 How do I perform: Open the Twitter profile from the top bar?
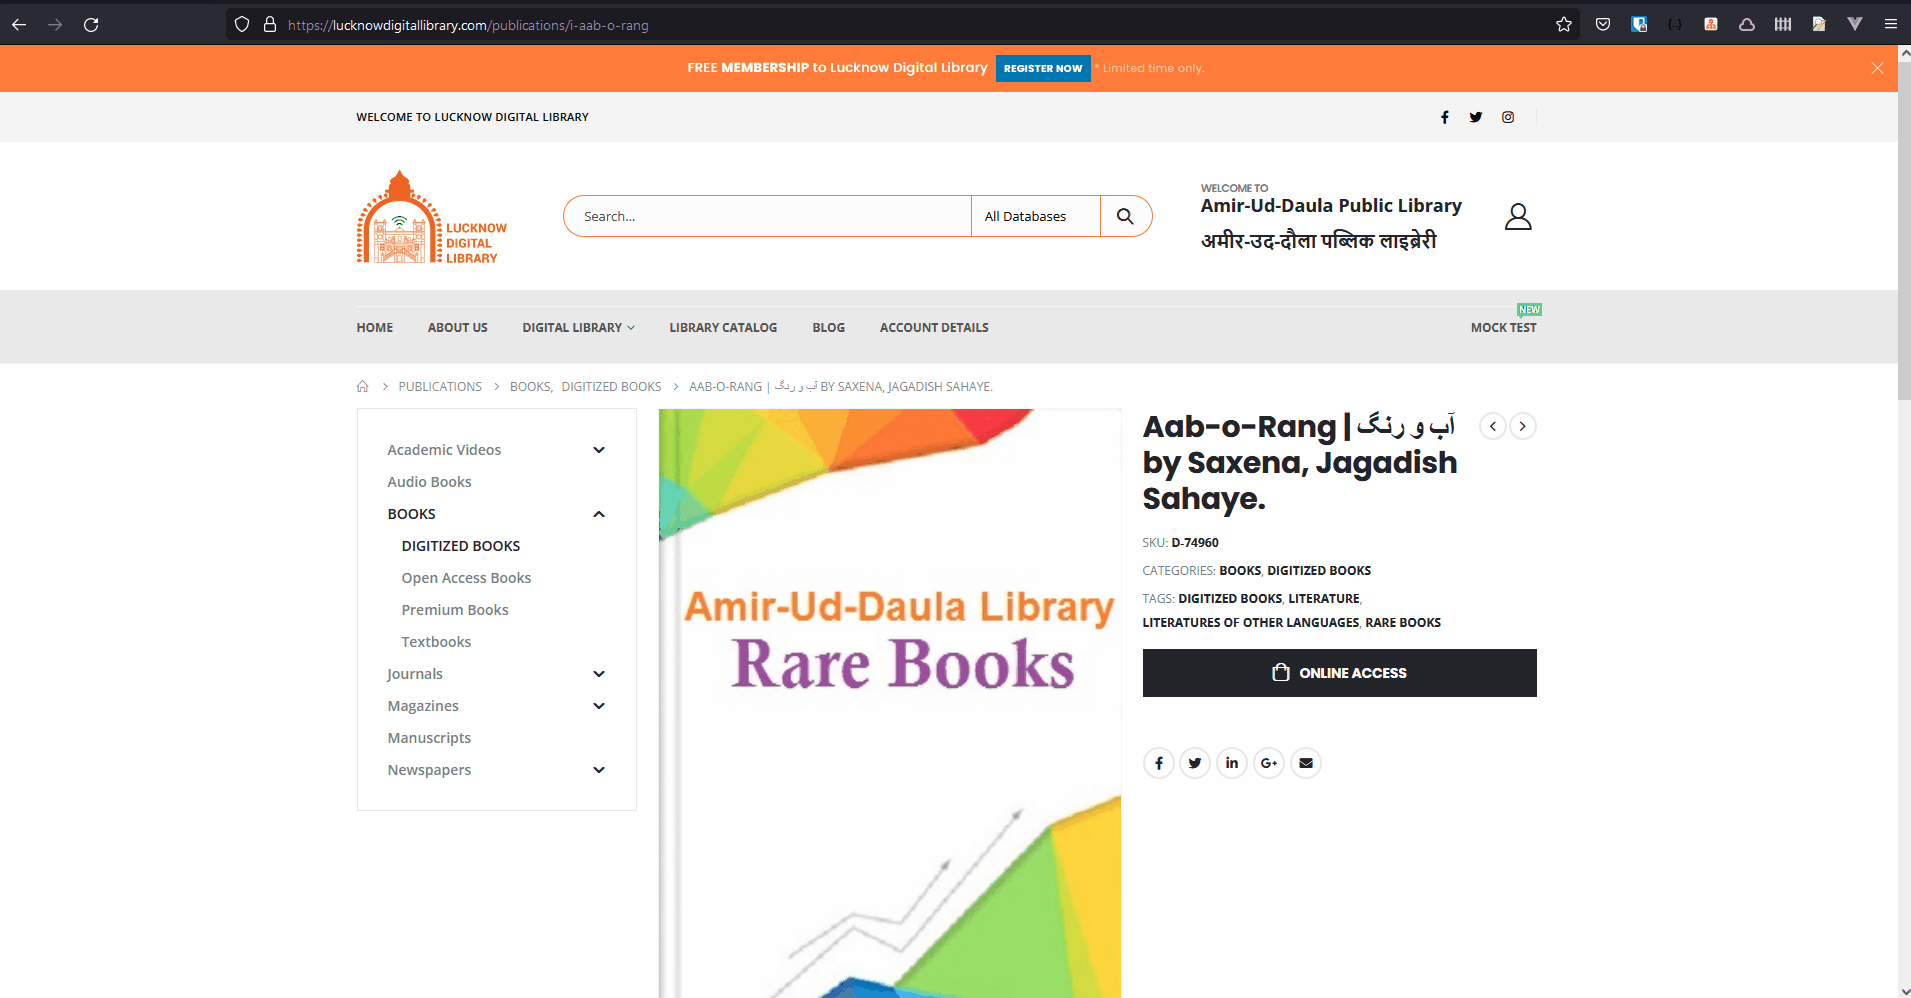point(1476,117)
